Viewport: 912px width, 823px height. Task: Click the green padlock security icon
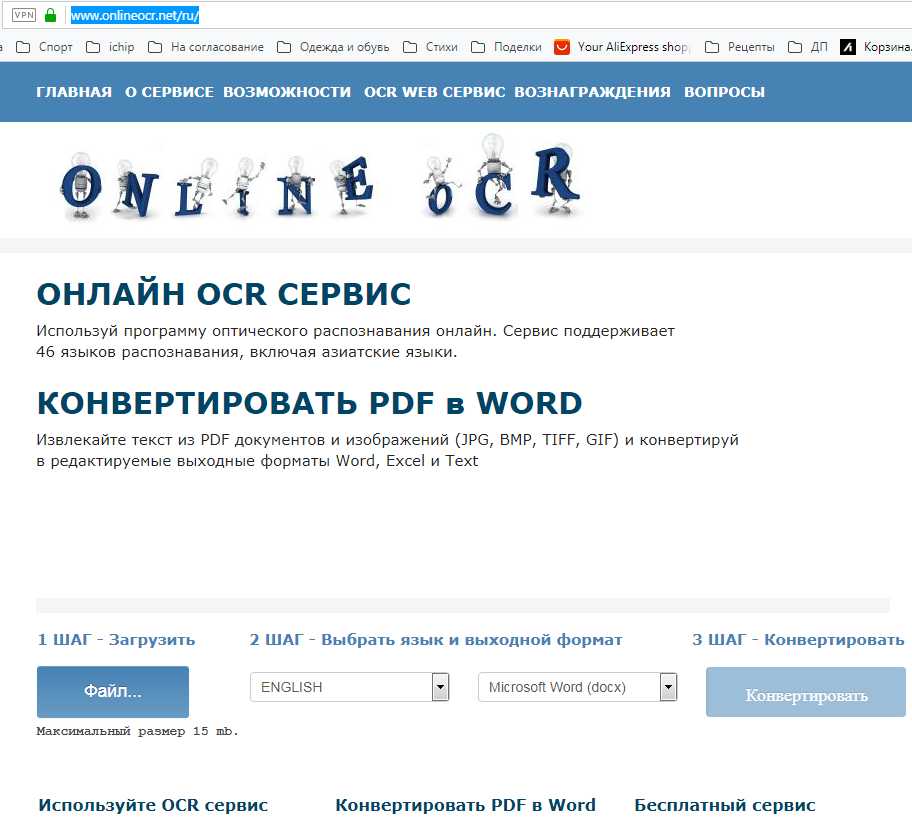(x=50, y=16)
